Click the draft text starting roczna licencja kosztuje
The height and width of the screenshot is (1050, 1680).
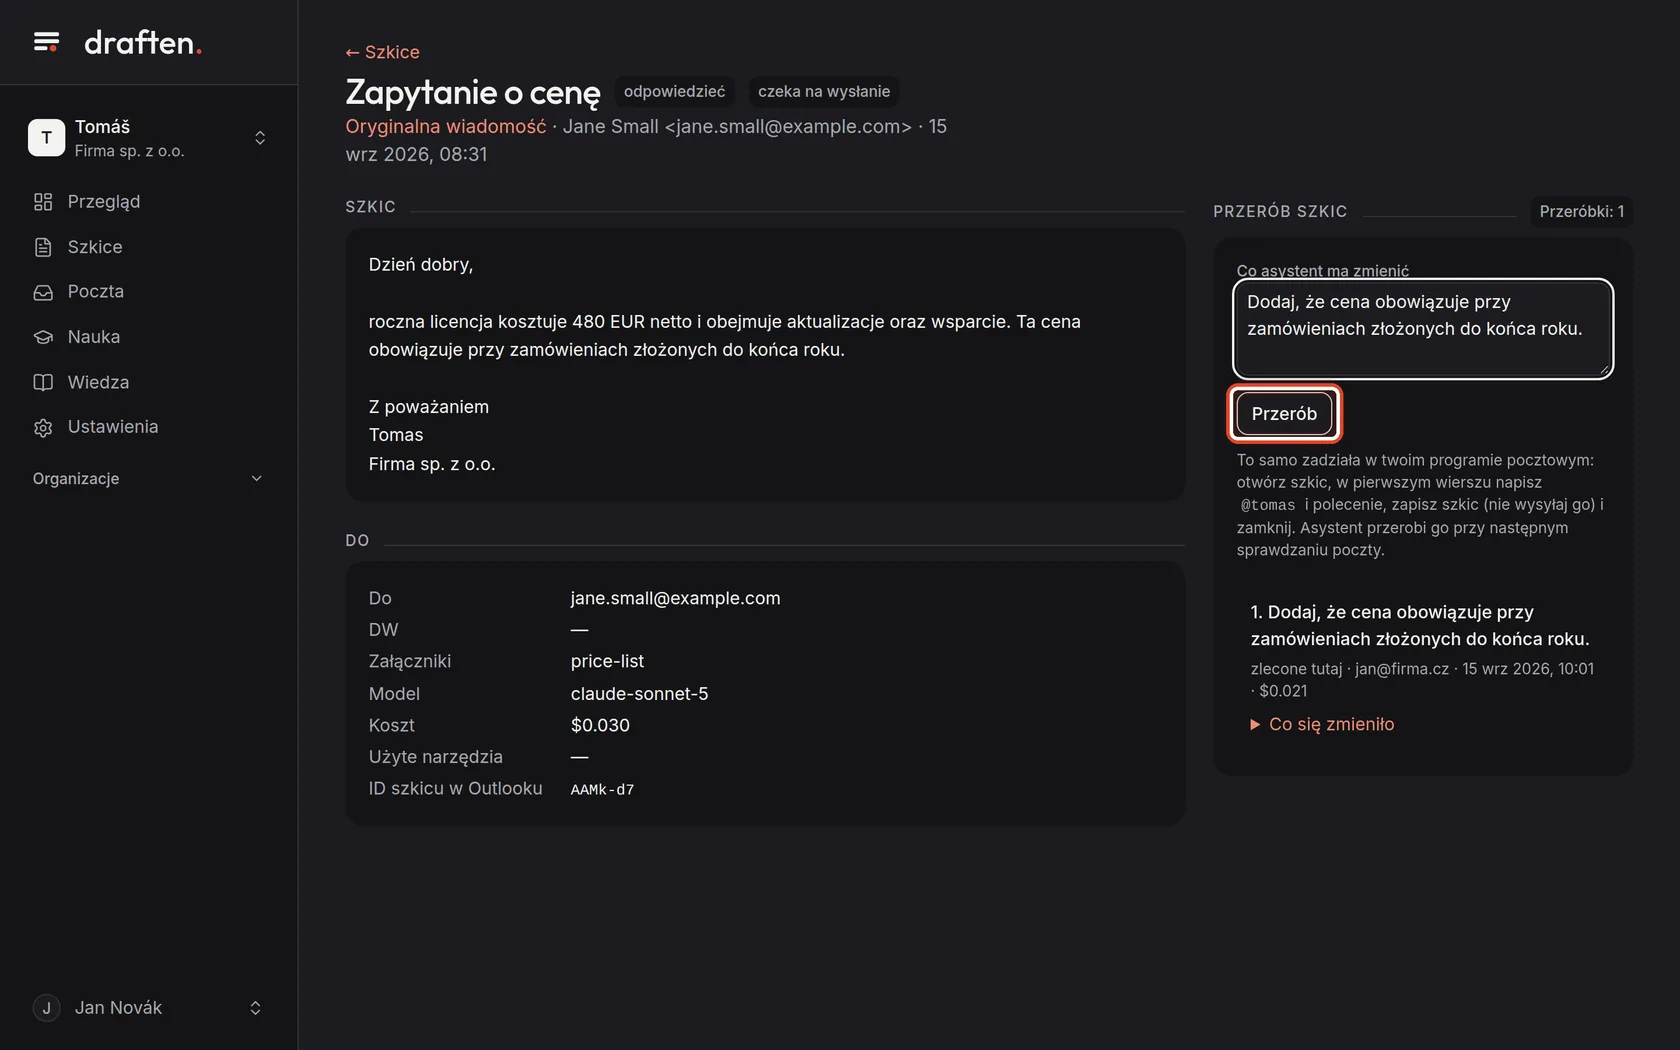[x=724, y=336]
